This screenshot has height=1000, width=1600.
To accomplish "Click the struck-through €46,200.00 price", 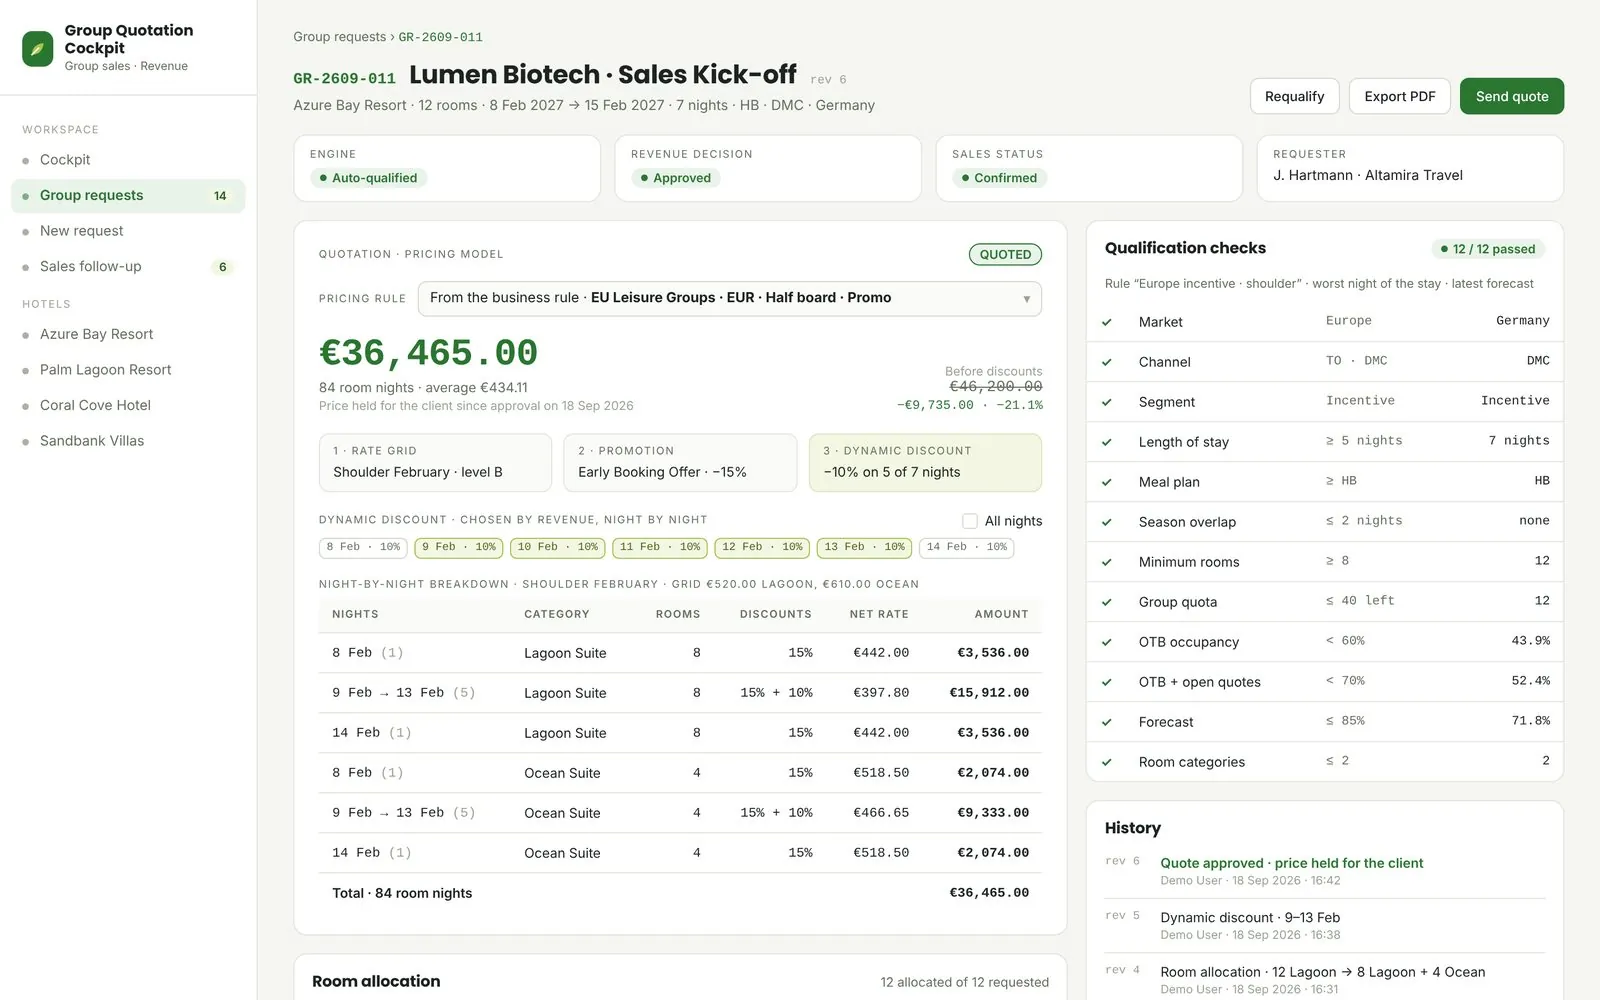I will pos(995,387).
